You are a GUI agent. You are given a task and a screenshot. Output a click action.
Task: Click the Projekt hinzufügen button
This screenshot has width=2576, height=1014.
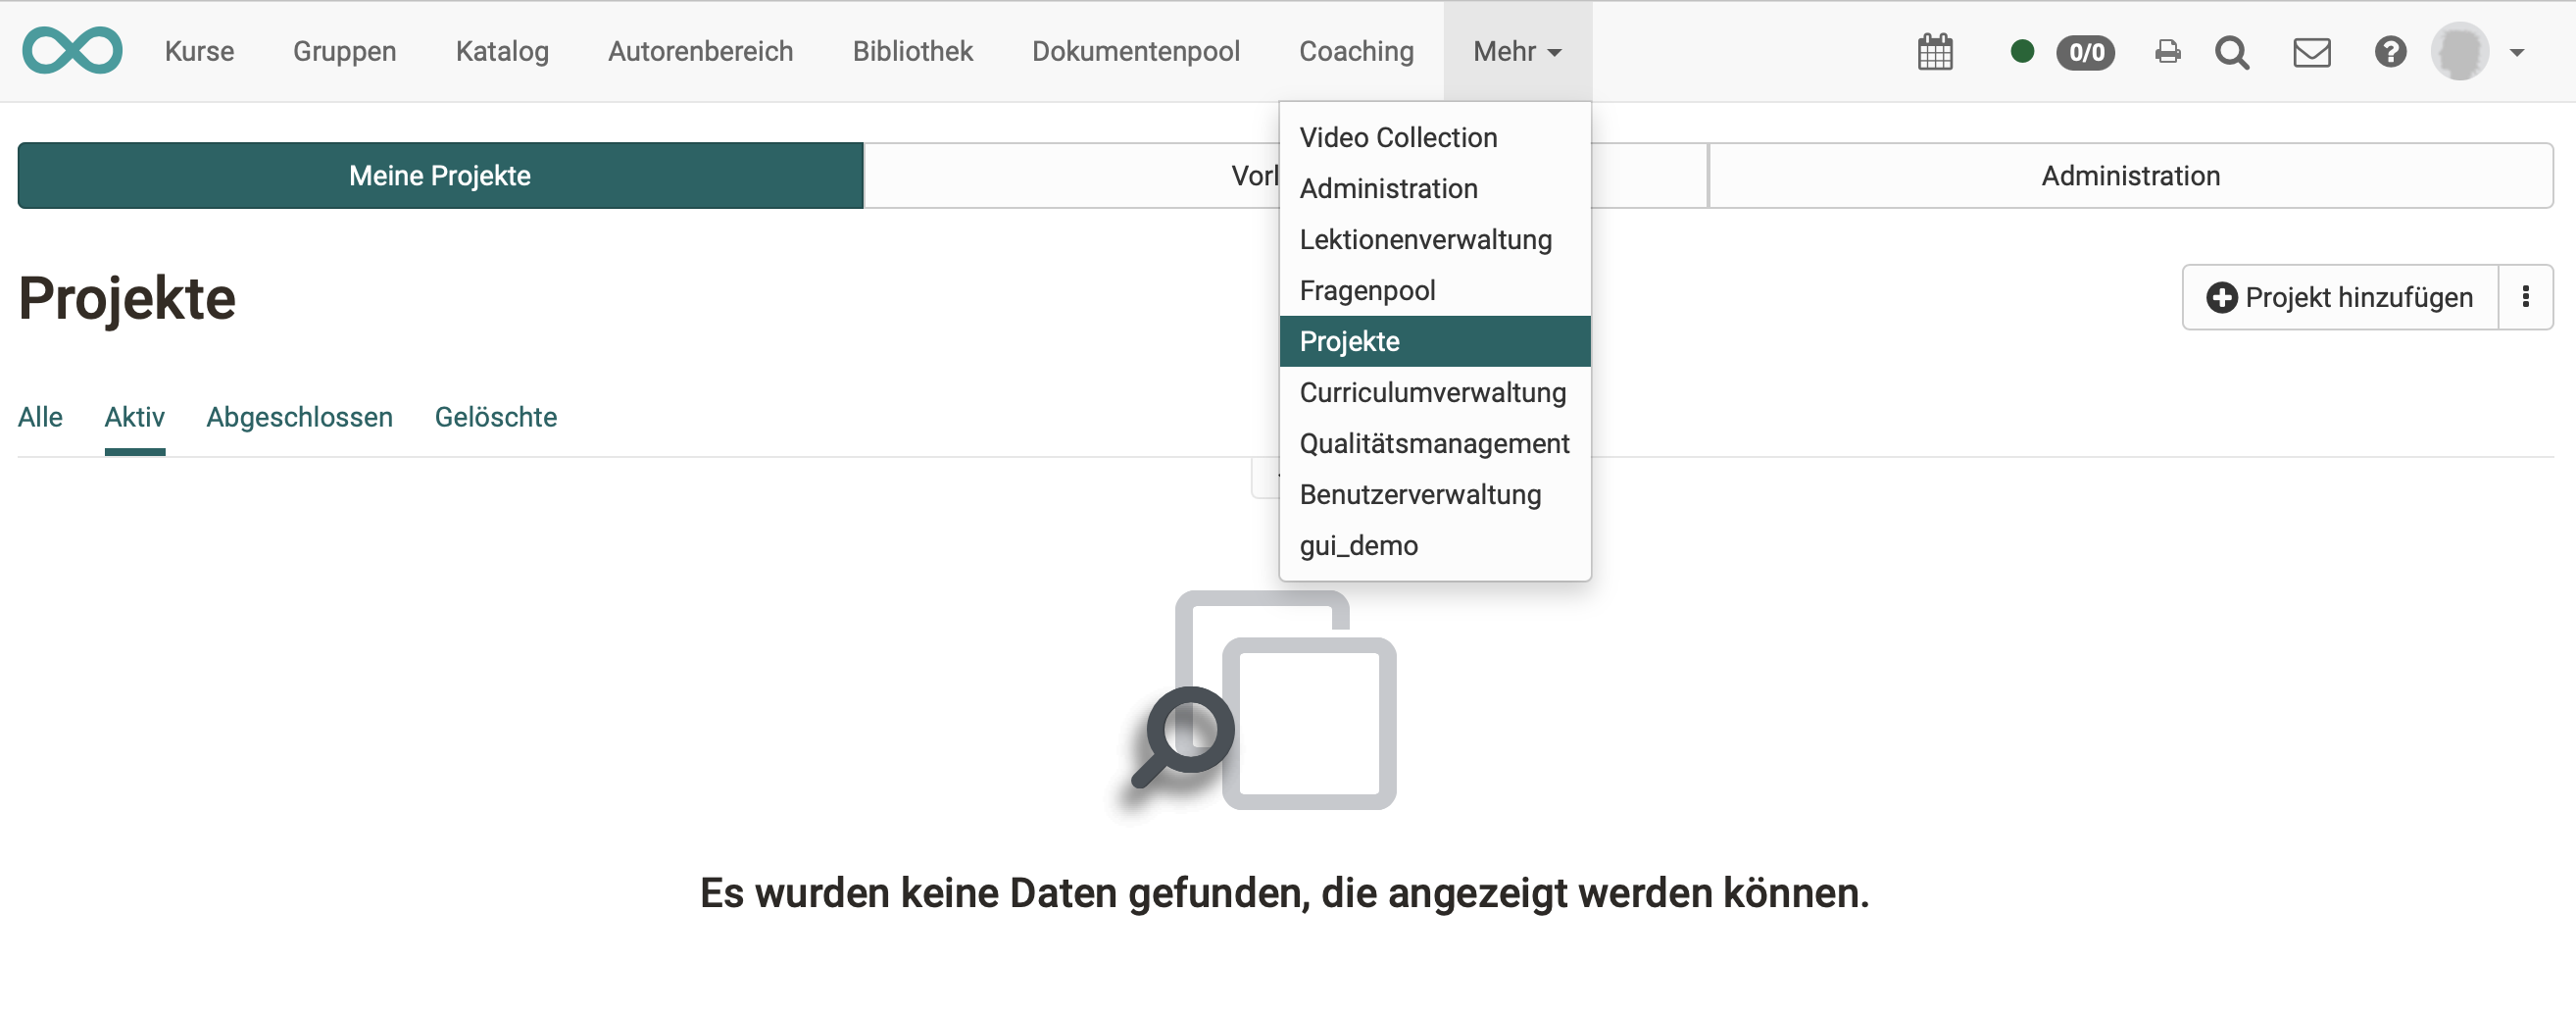tap(2339, 297)
